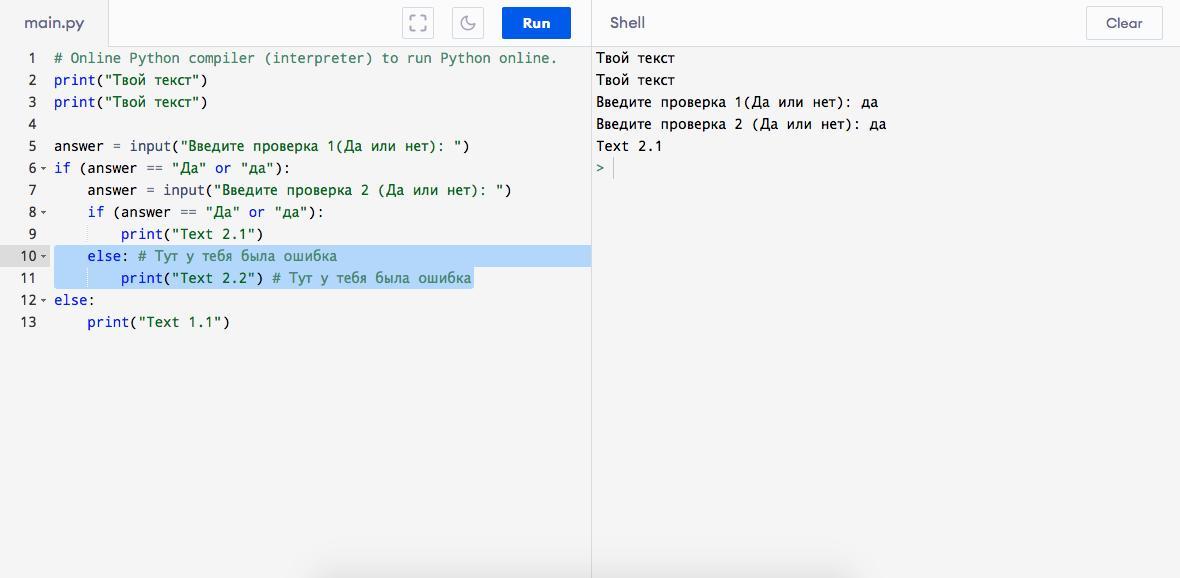The height and width of the screenshot is (578, 1180).
Task: Fold the else block at line 10
Action: [44, 257]
